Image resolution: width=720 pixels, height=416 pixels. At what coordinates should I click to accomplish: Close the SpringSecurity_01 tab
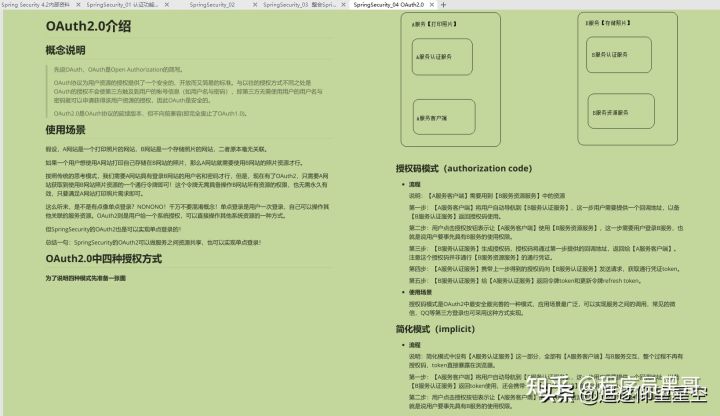coord(167,5)
